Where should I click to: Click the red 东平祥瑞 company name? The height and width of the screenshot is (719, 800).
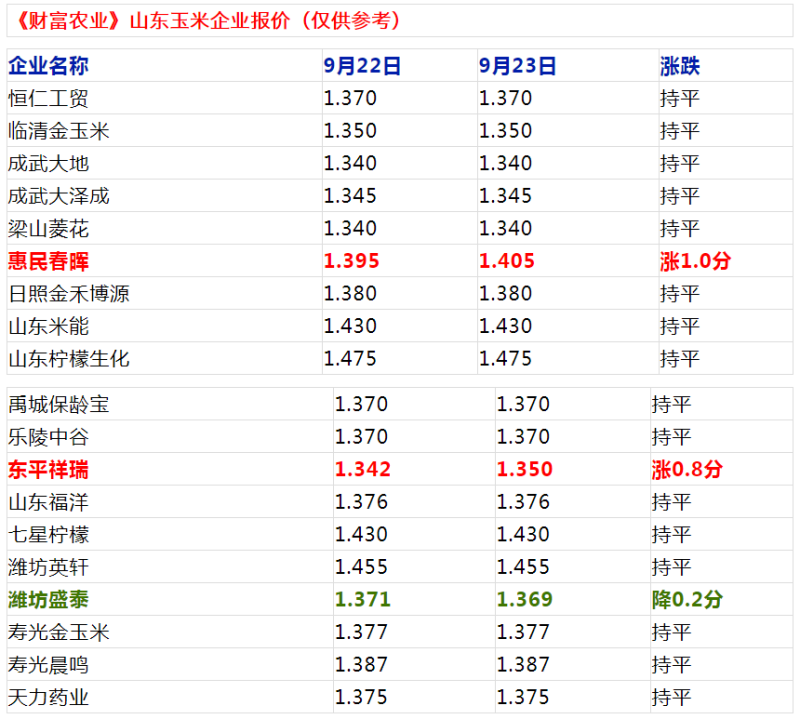pyautogui.click(x=48, y=470)
